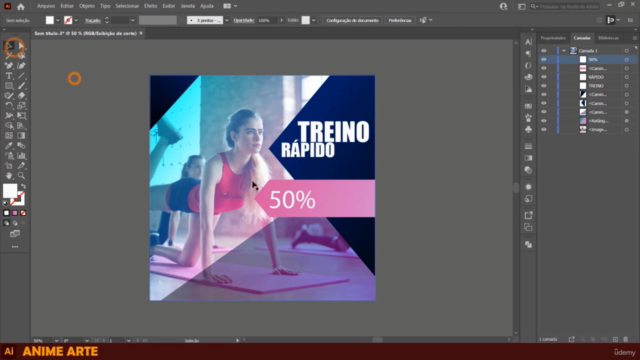Hide the TREINO text layer item

coord(544,86)
